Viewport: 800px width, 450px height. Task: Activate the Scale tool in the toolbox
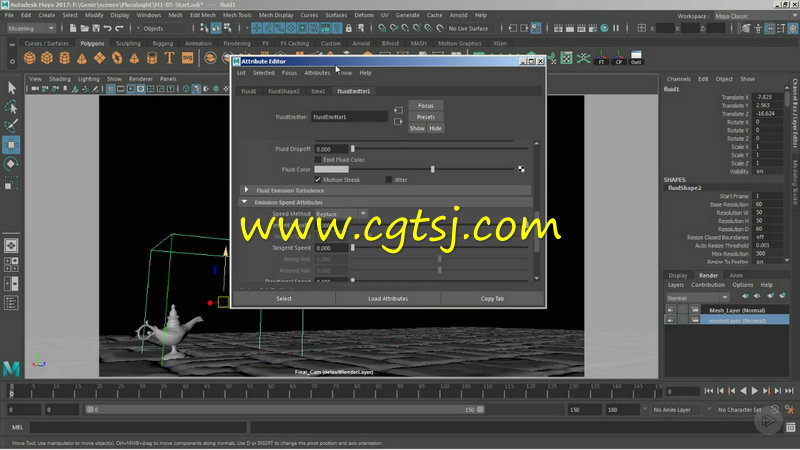click(x=11, y=183)
